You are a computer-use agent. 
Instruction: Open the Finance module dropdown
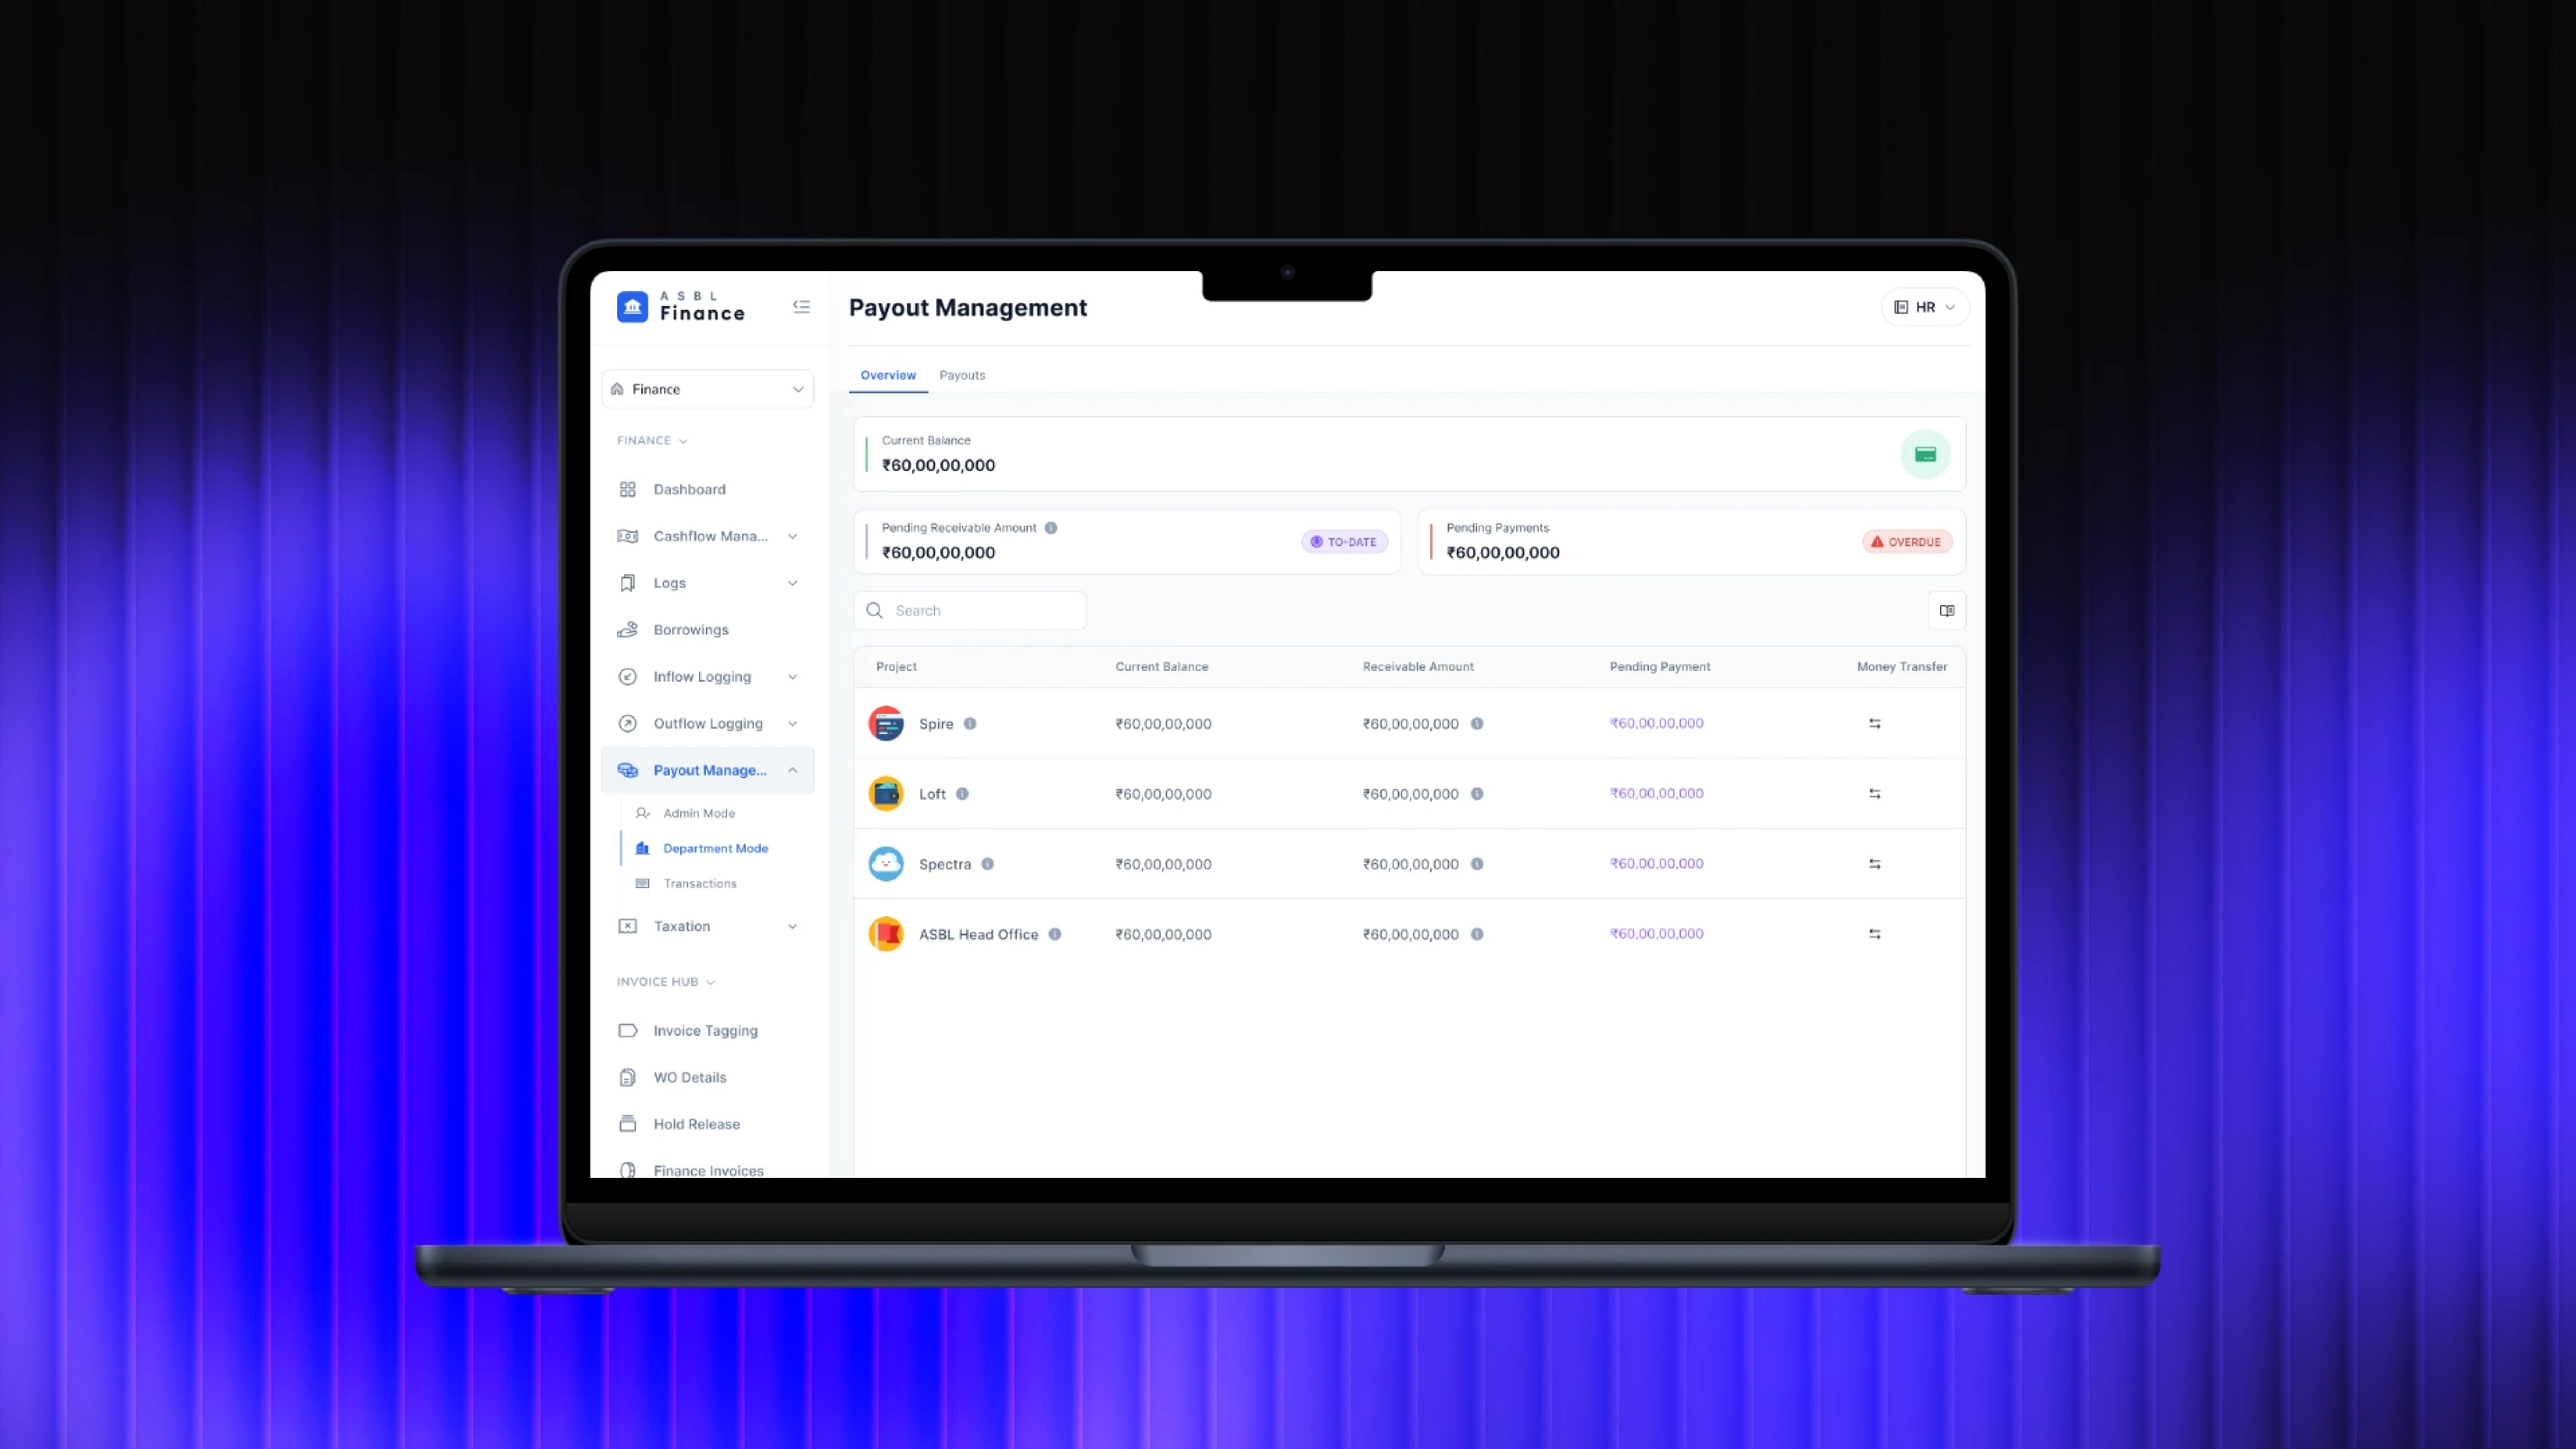tap(708, 389)
